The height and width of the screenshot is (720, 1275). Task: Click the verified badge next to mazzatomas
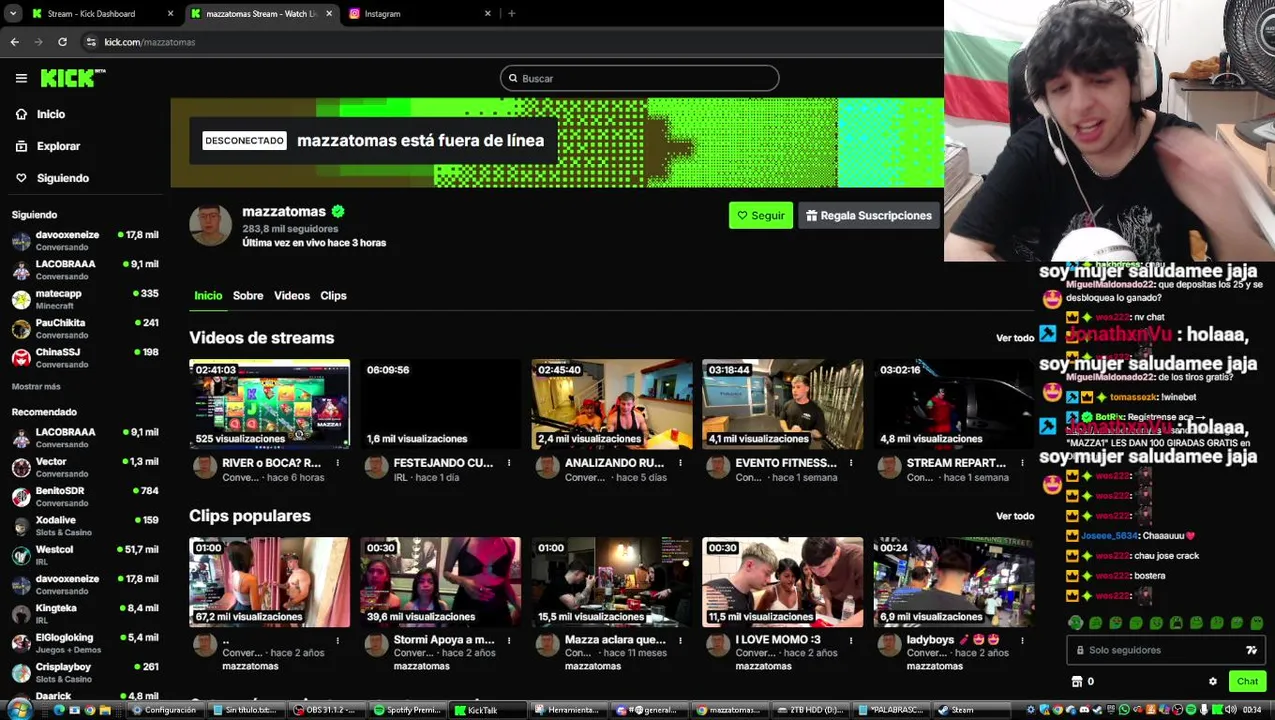338,211
